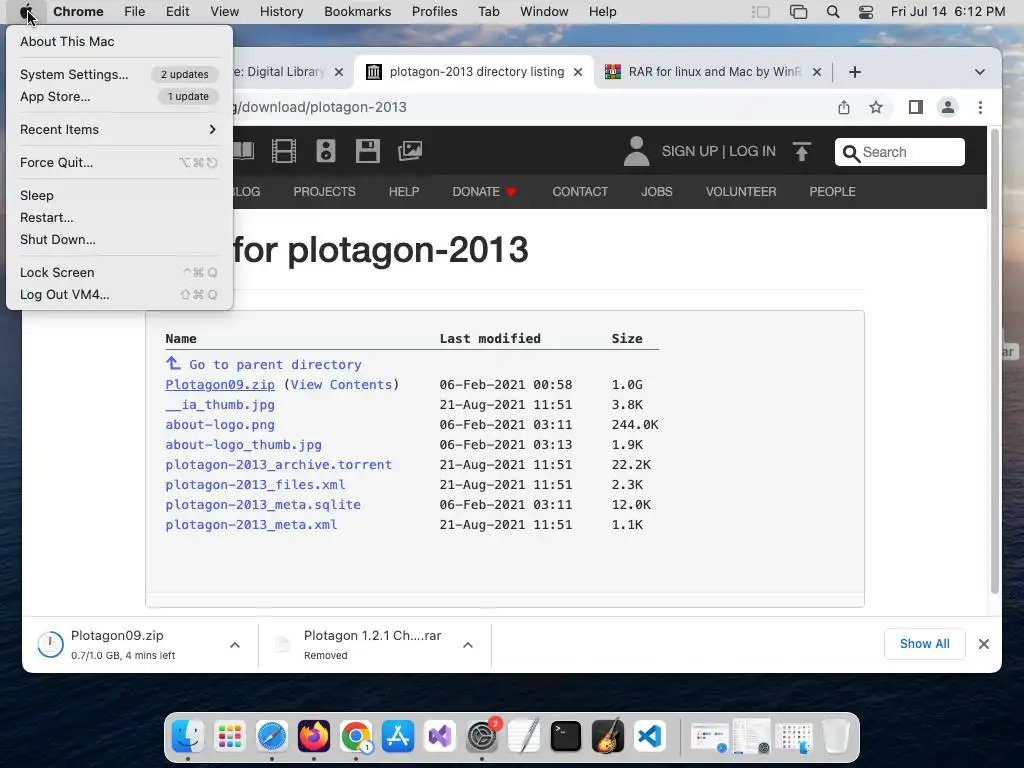Select About This Mac
This screenshot has width=1024, height=768.
pyautogui.click(x=118, y=41)
